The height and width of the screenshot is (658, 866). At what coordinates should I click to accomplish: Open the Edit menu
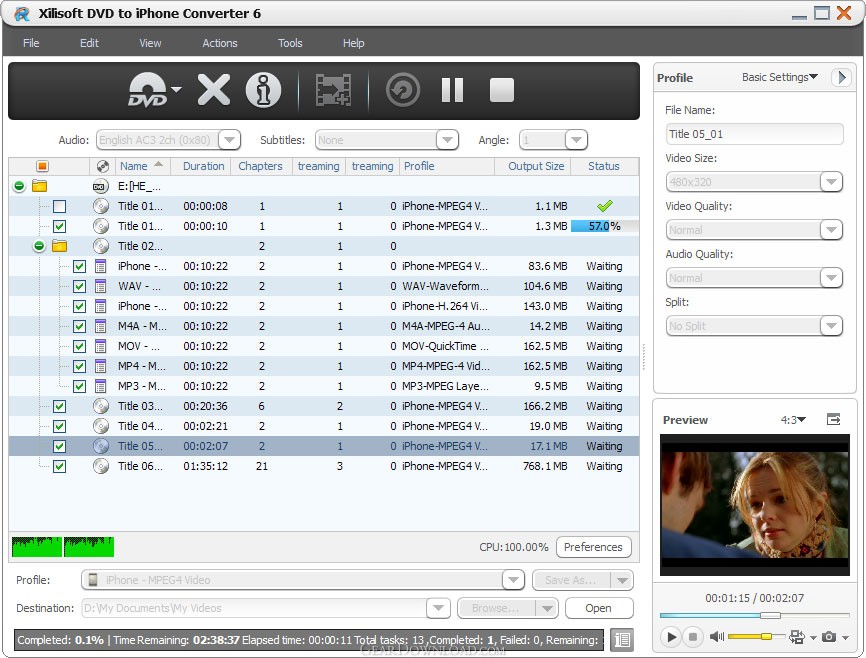[89, 43]
